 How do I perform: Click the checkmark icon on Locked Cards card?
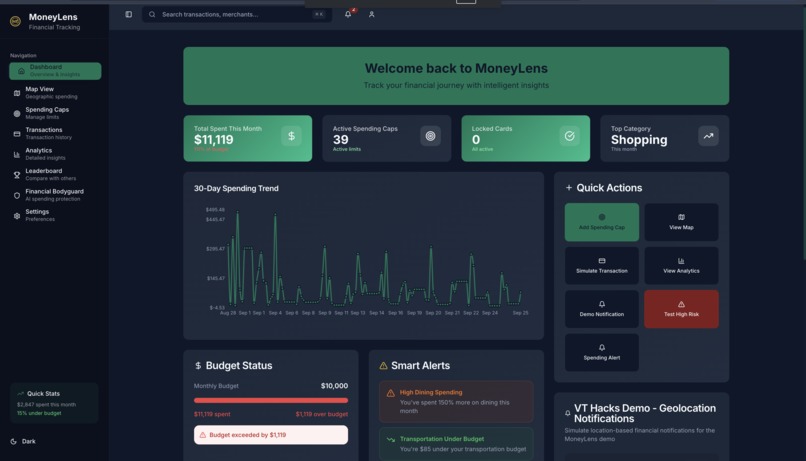(570, 136)
